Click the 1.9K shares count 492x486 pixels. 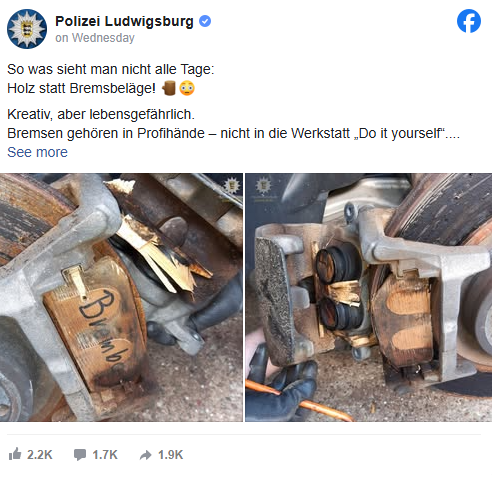[170, 455]
